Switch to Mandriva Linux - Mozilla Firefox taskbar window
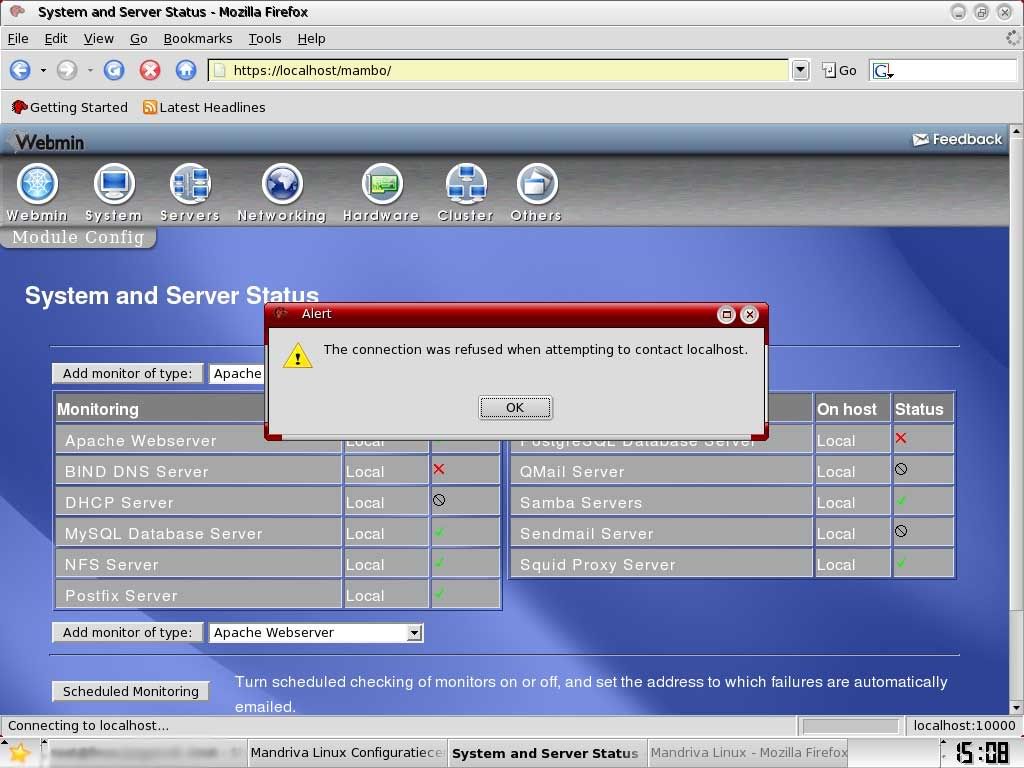Screen dimensions: 1024x768 pyautogui.click(x=748, y=753)
